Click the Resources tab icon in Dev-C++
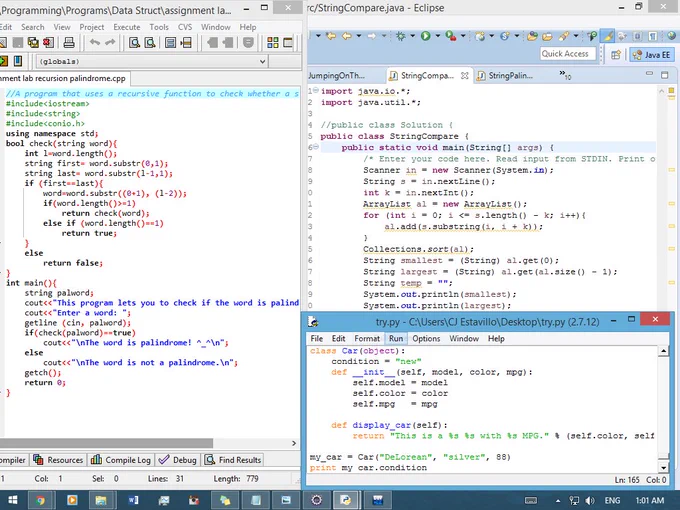 point(38,459)
